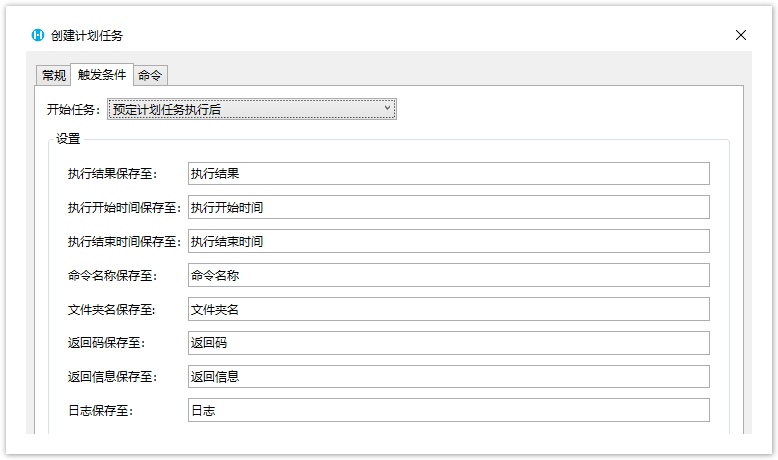The height and width of the screenshot is (460, 778).
Task: Click into the 日志 text box
Action: click(449, 410)
